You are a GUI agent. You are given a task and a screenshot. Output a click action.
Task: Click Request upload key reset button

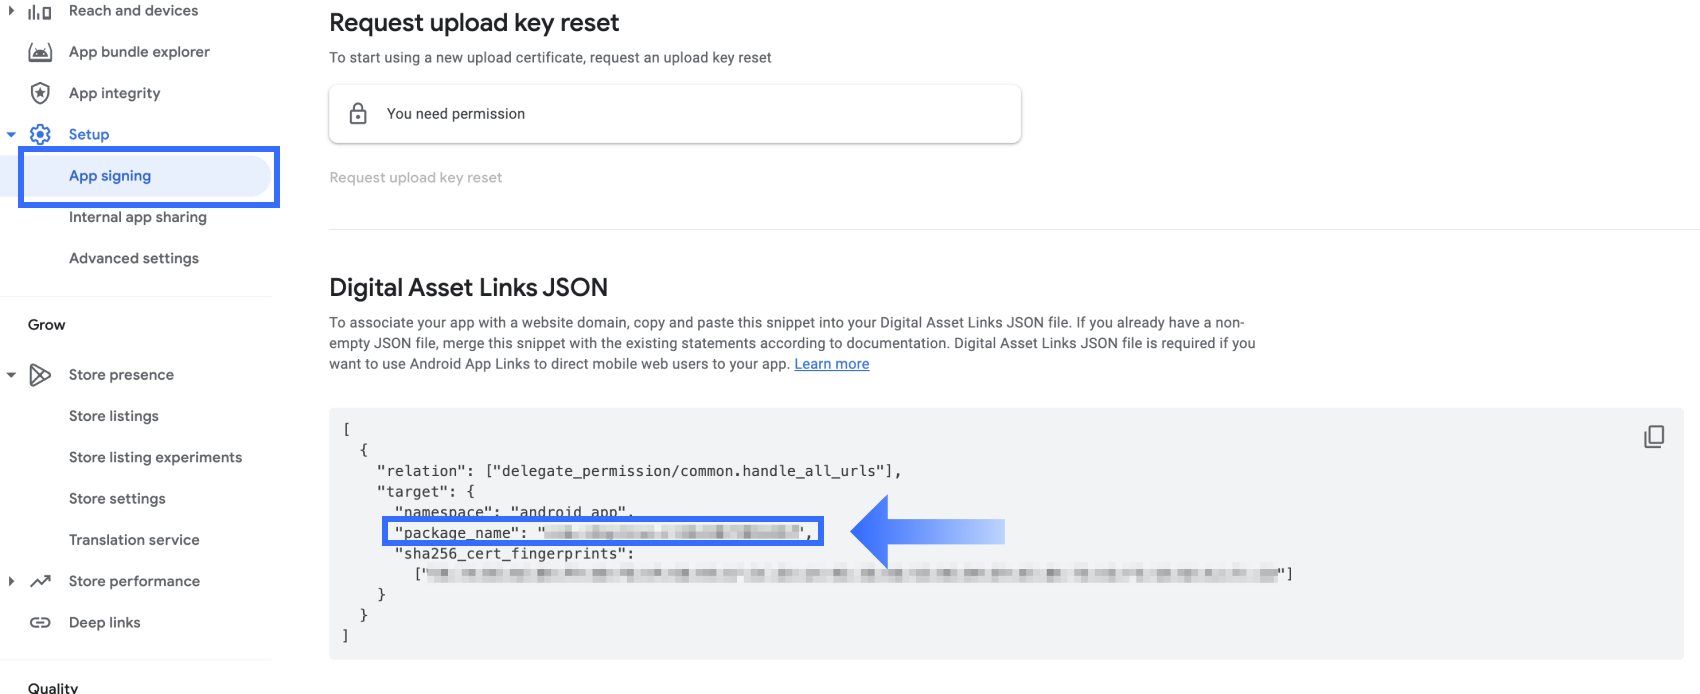point(416,178)
